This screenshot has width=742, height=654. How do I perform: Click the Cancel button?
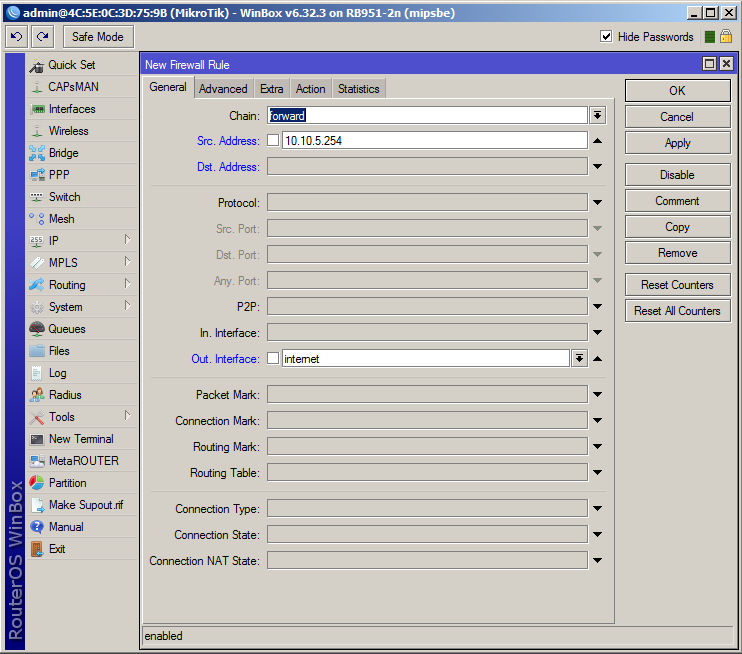click(678, 117)
